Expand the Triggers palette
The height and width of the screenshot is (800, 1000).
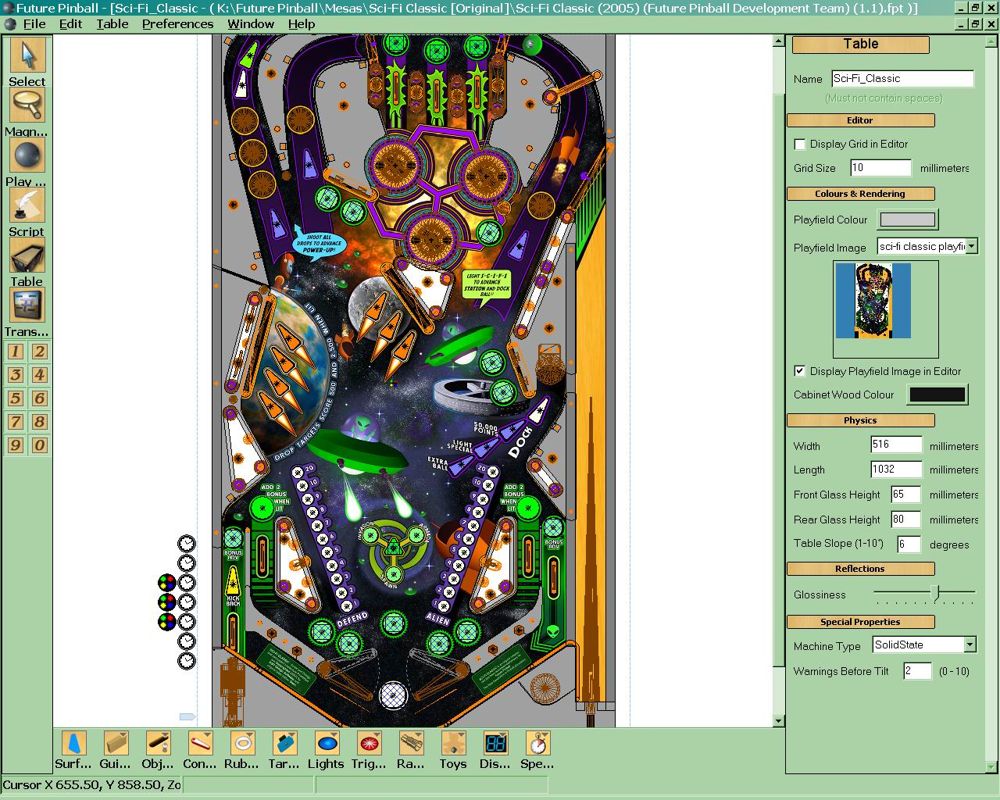point(368,743)
